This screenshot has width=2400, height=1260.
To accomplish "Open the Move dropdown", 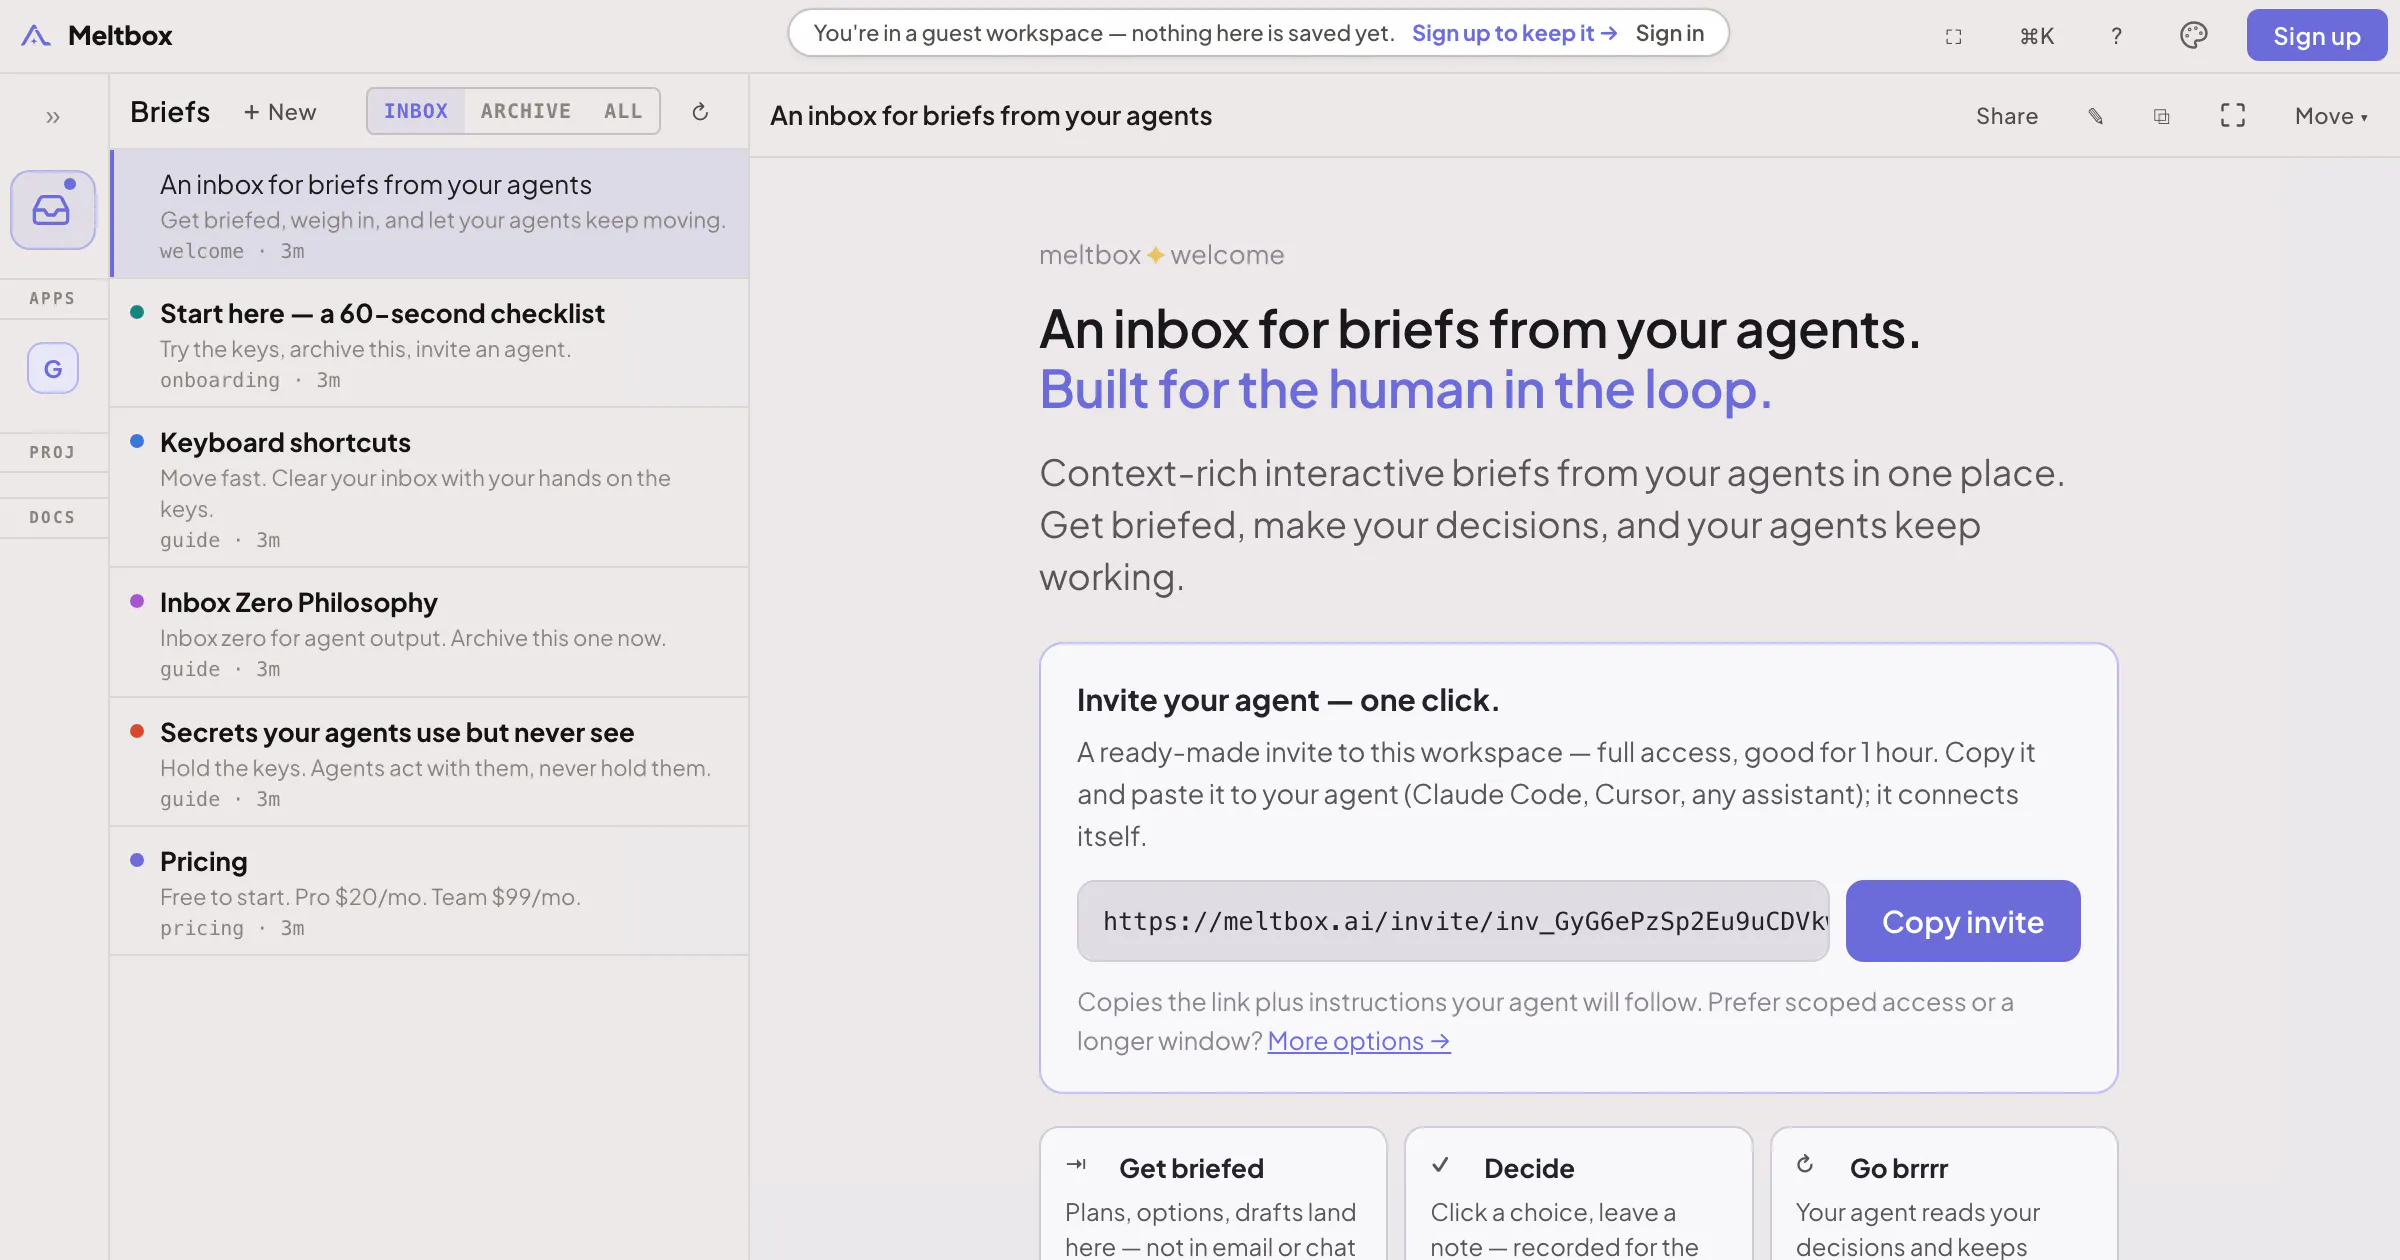I will pyautogui.click(x=2331, y=116).
